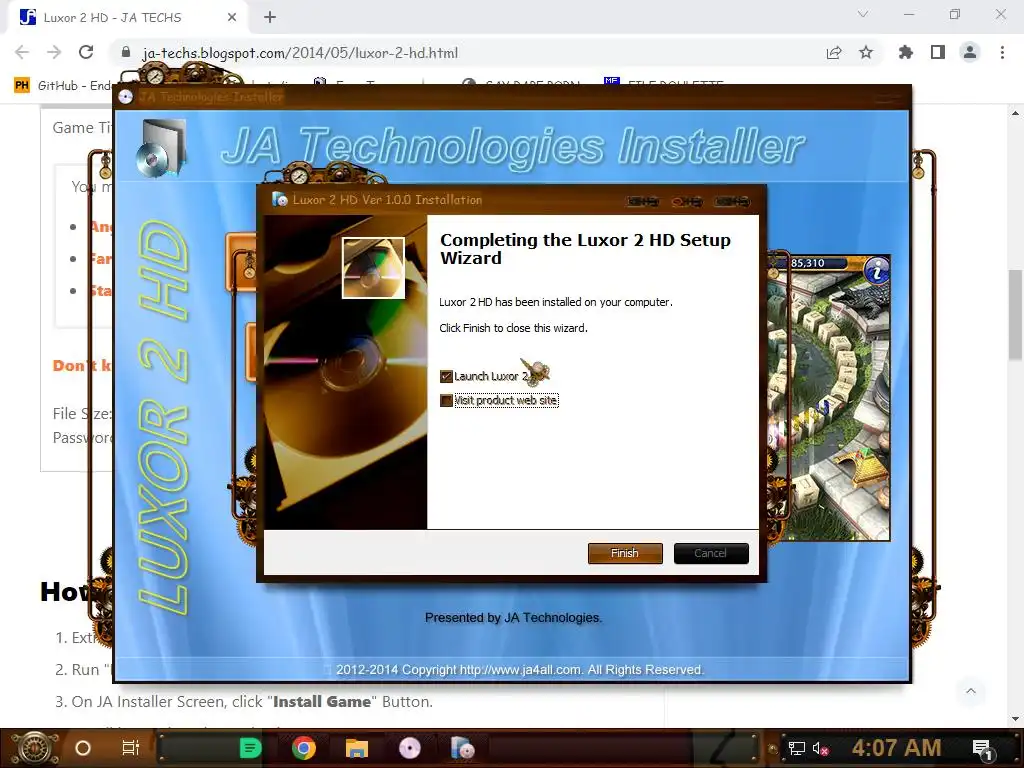Image resolution: width=1024 pixels, height=768 pixels.
Task: Open green notes app in taskbar
Action: pyautogui.click(x=251, y=748)
